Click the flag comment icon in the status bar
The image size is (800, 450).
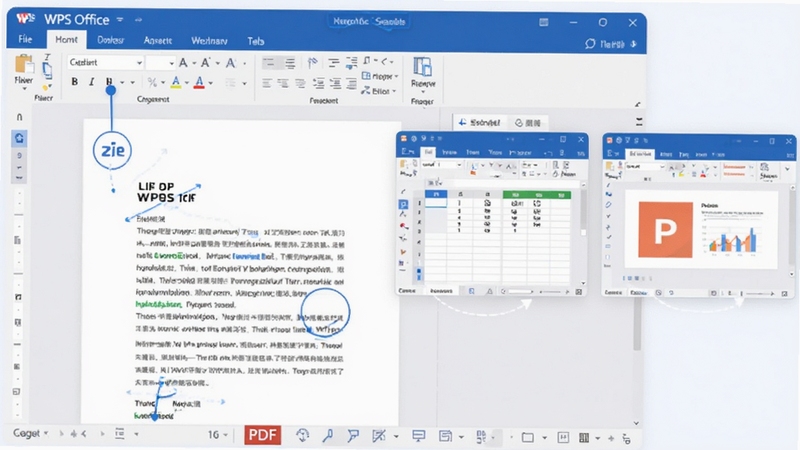pos(353,435)
